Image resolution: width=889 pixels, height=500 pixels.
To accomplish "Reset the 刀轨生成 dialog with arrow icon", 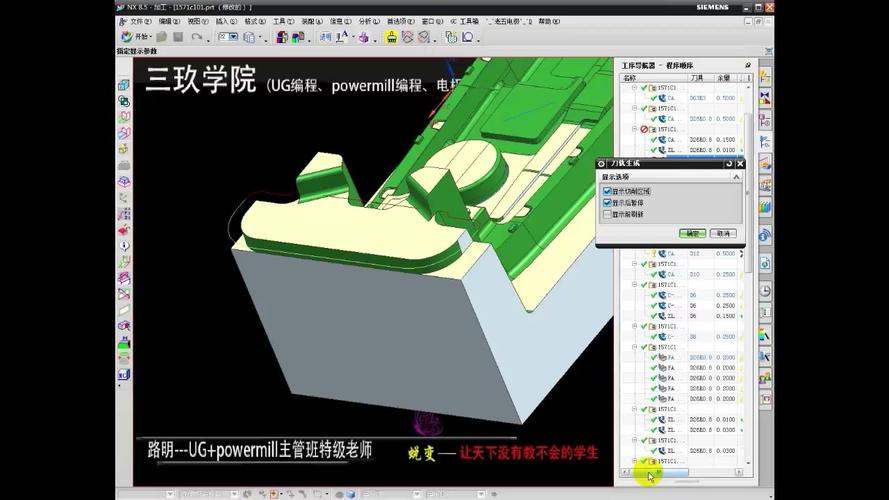I will pos(729,163).
